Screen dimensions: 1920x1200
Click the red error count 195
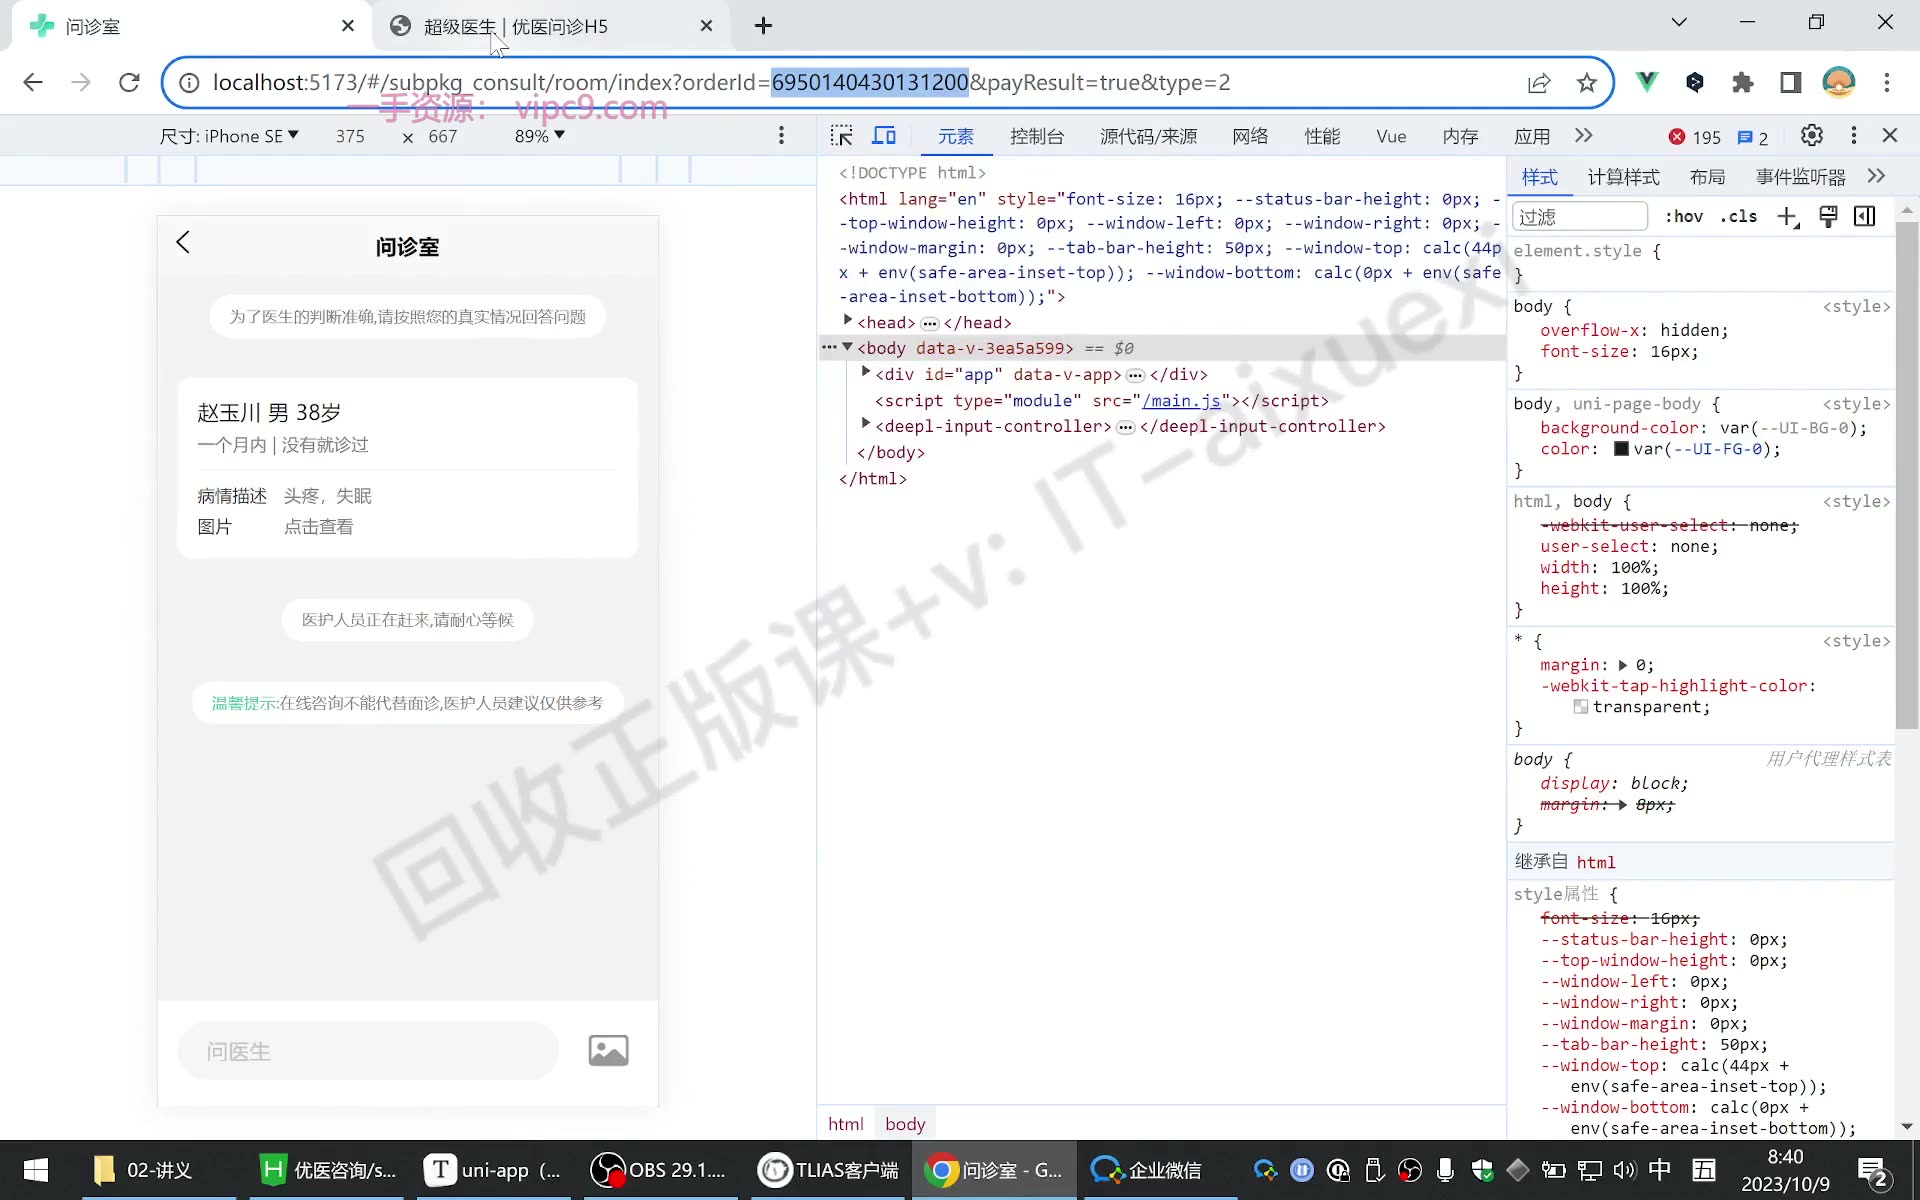(1694, 137)
